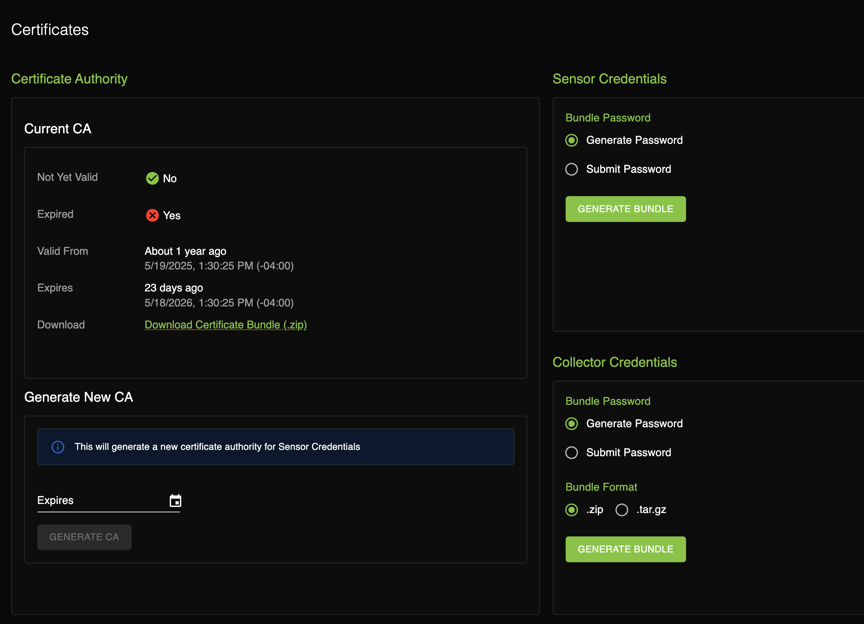Click the GENERATE CA button
Image resolution: width=864 pixels, height=624 pixels.
tap(84, 537)
